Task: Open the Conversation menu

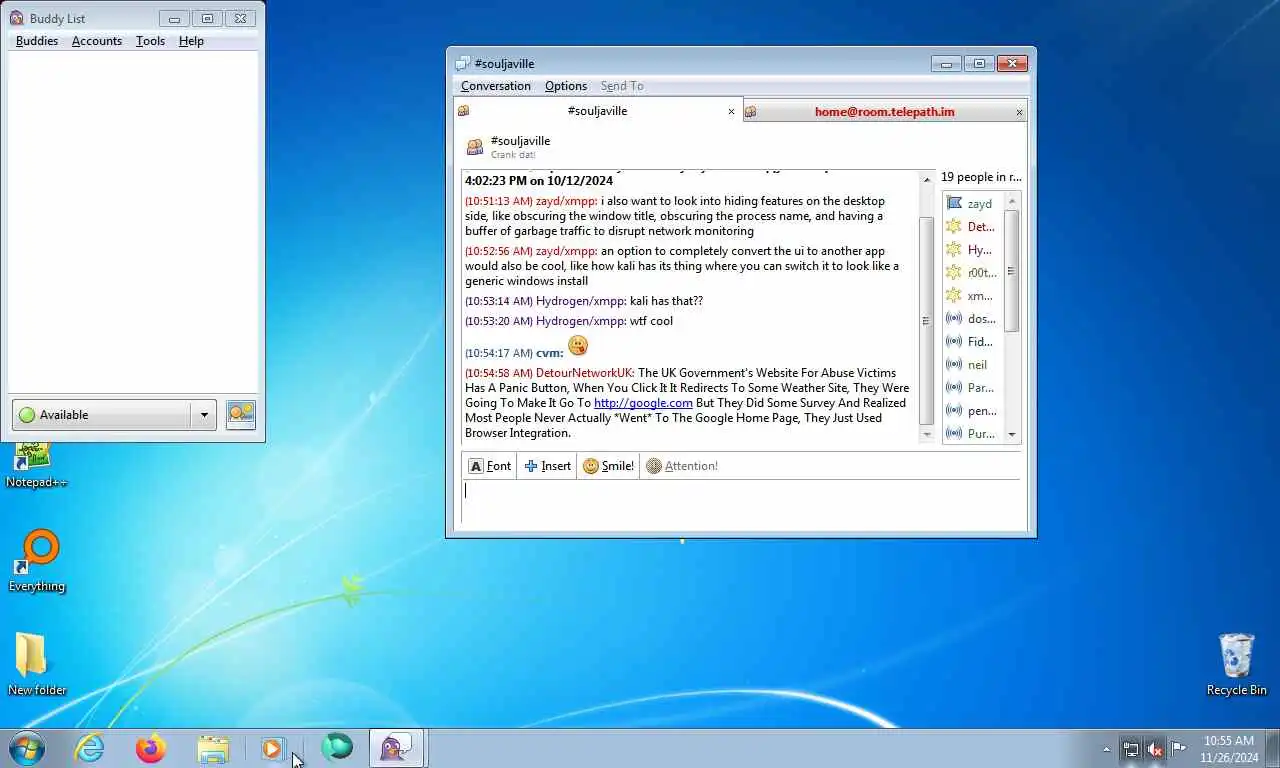Action: tap(496, 86)
